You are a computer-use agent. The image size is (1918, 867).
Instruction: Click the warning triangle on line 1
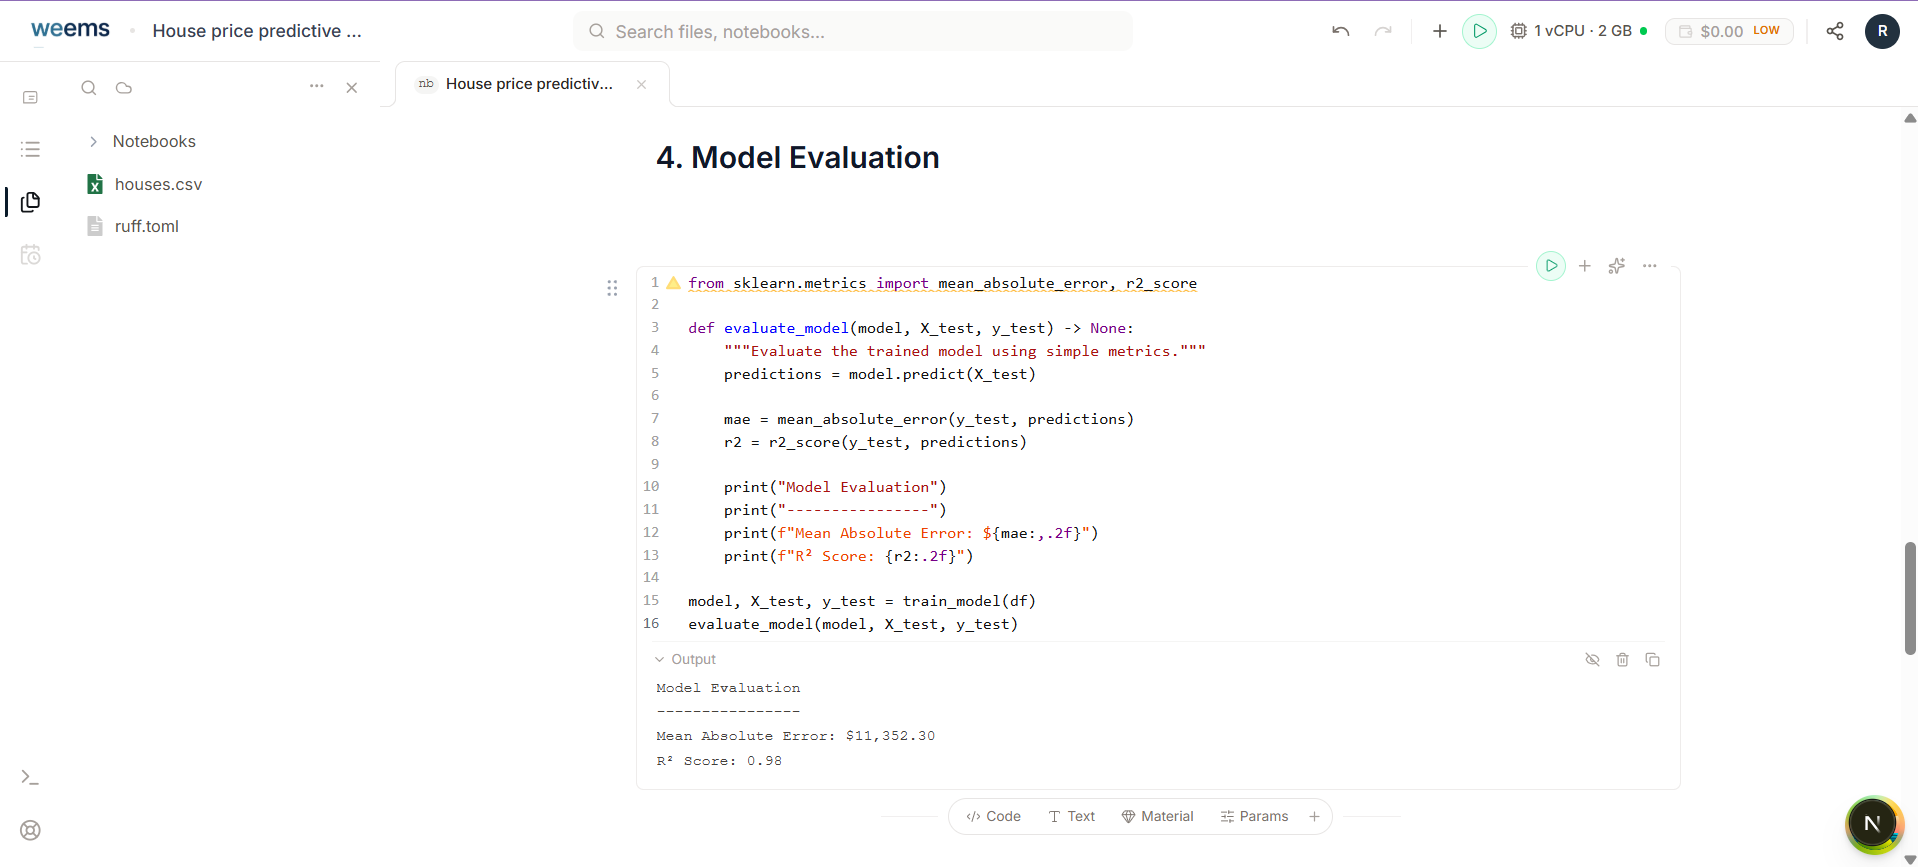(x=674, y=283)
